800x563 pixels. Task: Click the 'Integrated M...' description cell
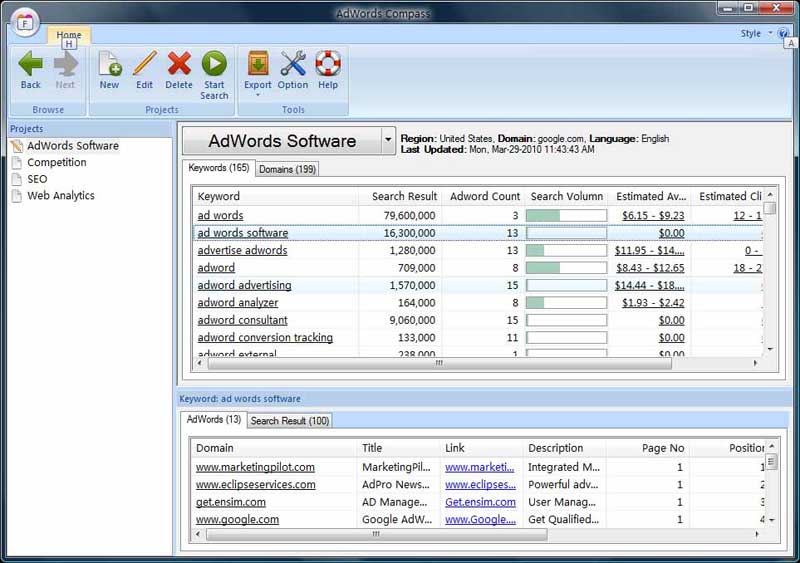564,467
